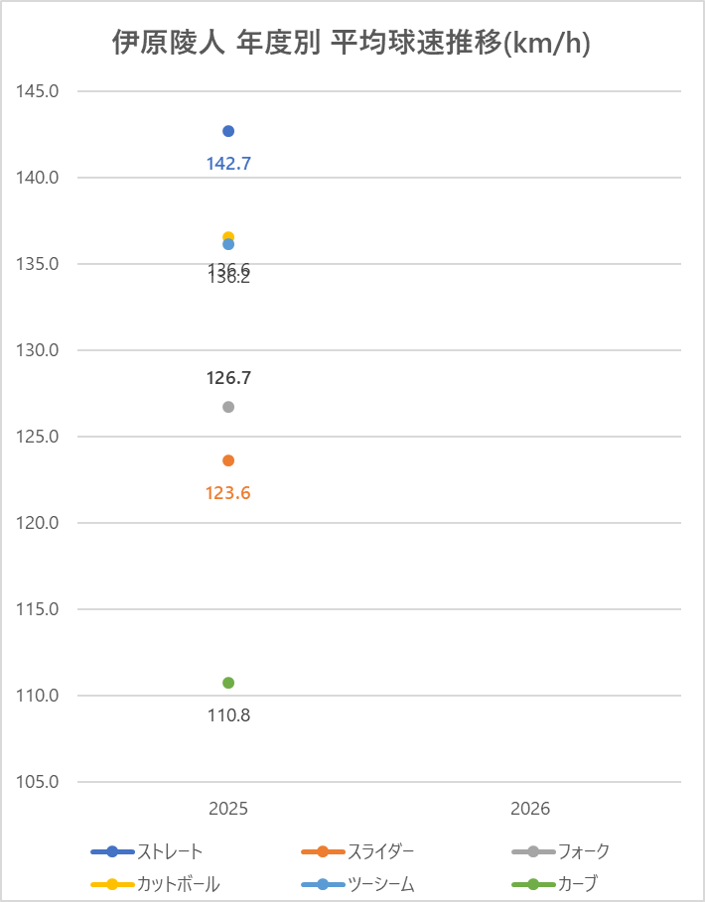Select the ツーシーム legend entry

point(358,884)
